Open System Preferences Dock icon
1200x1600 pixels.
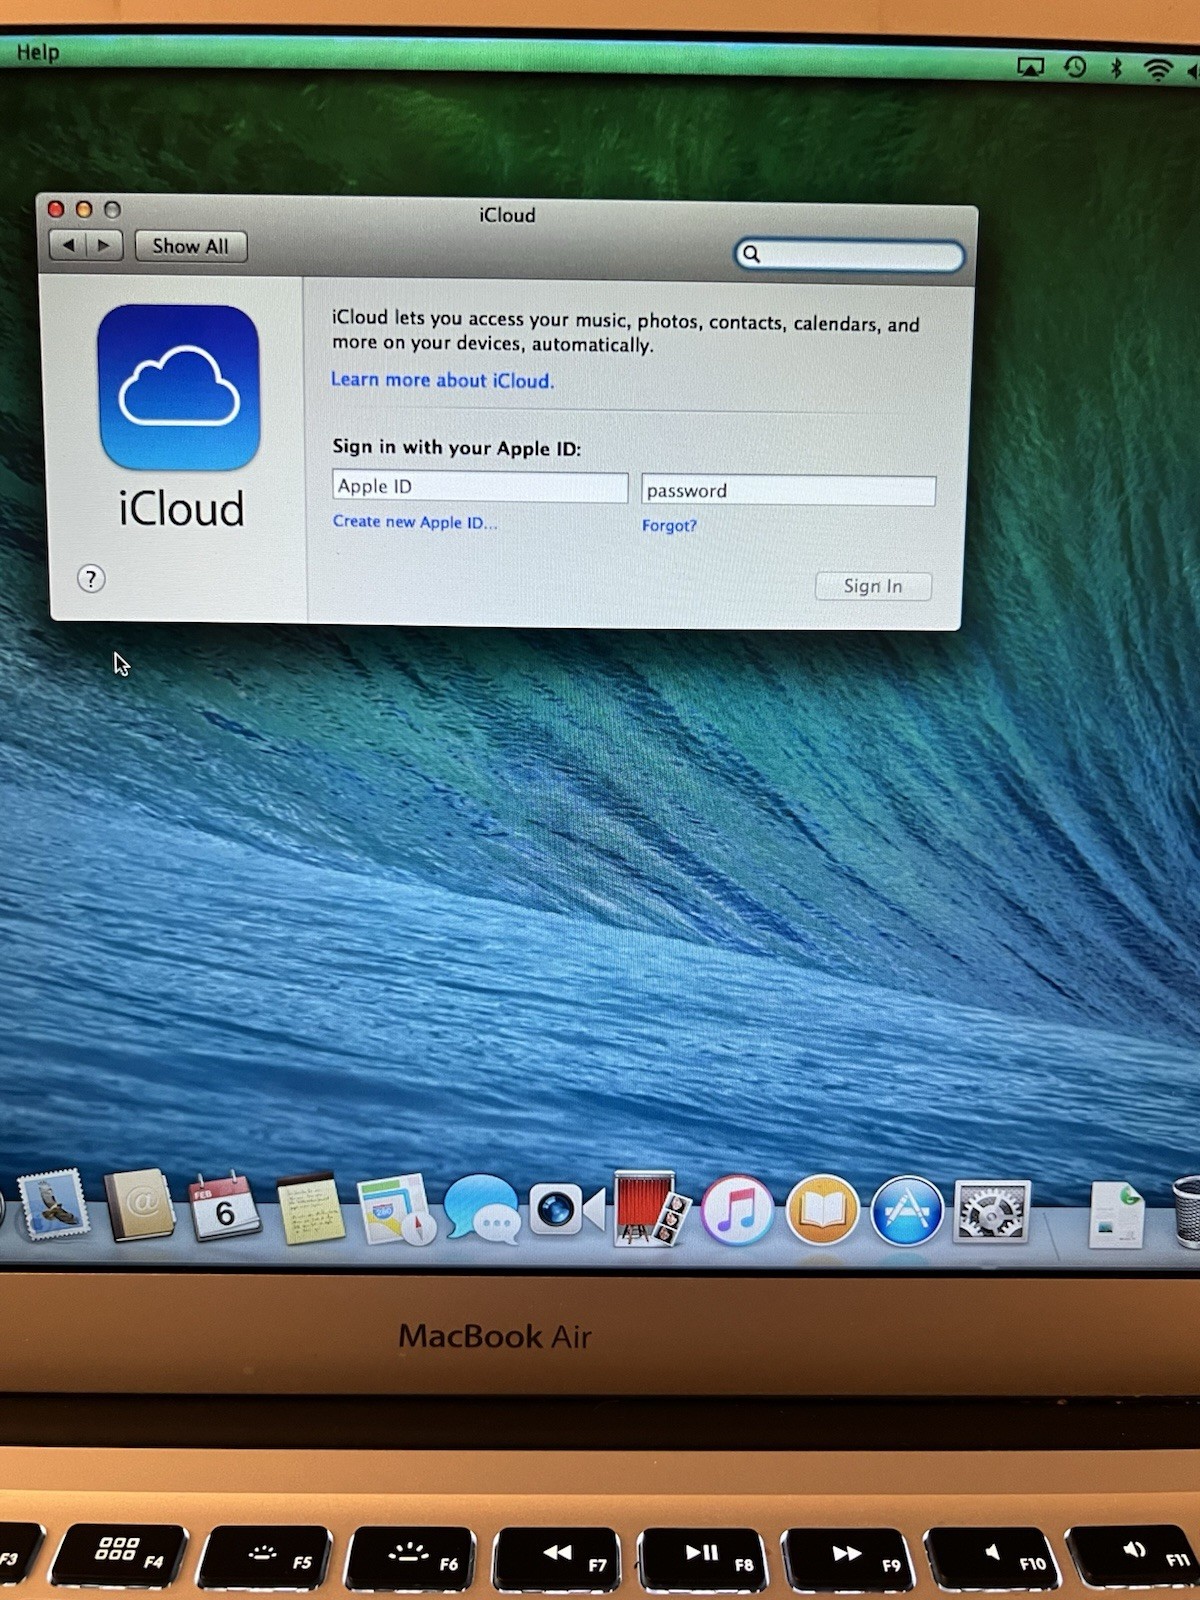tap(992, 1211)
